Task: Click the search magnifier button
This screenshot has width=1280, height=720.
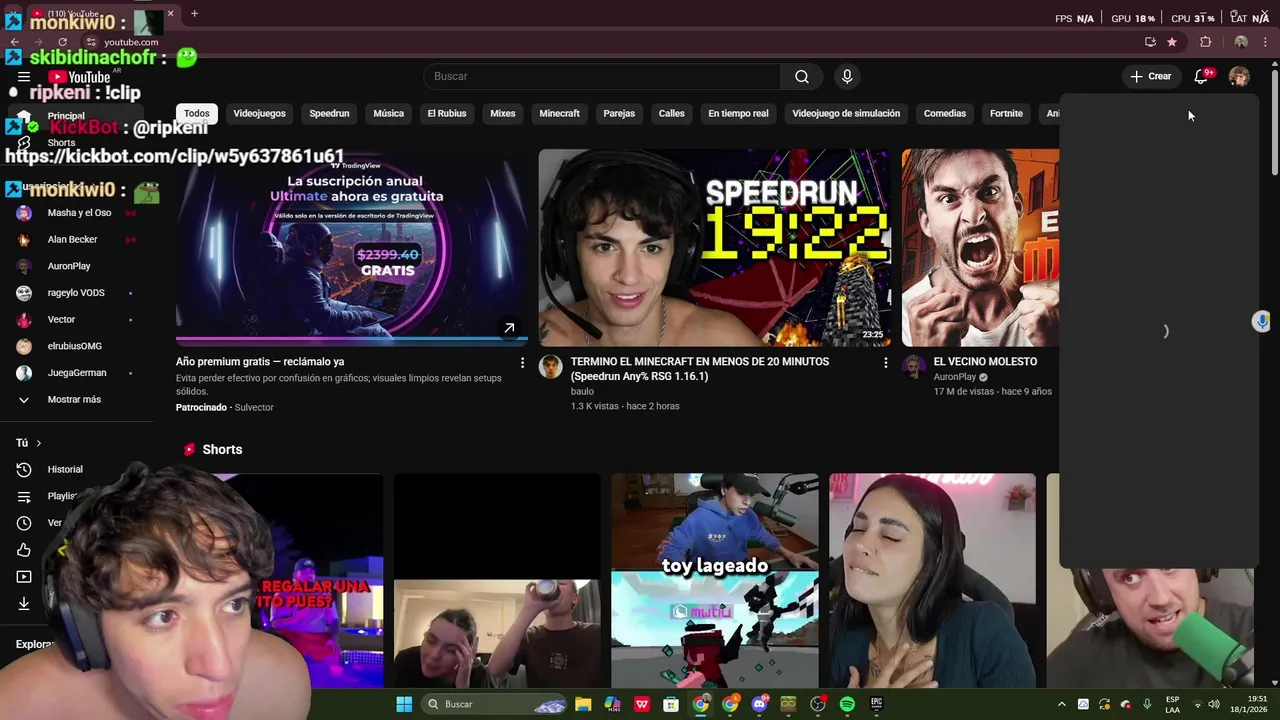Action: [801, 76]
